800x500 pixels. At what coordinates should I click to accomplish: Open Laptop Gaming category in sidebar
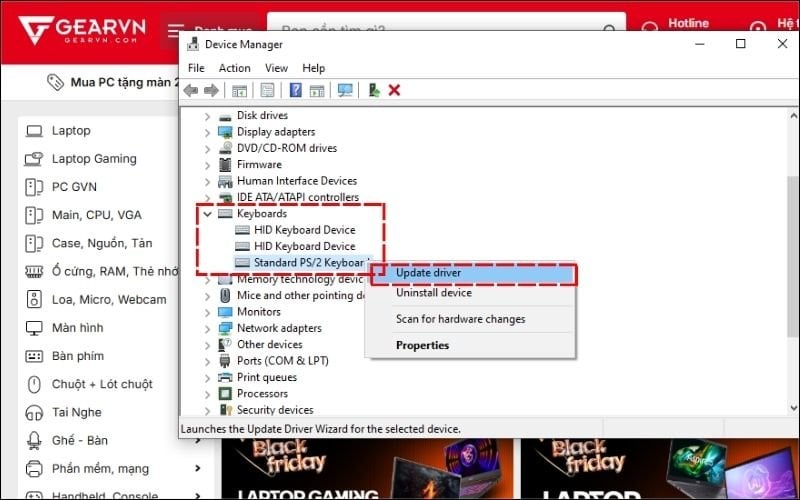[94, 159]
